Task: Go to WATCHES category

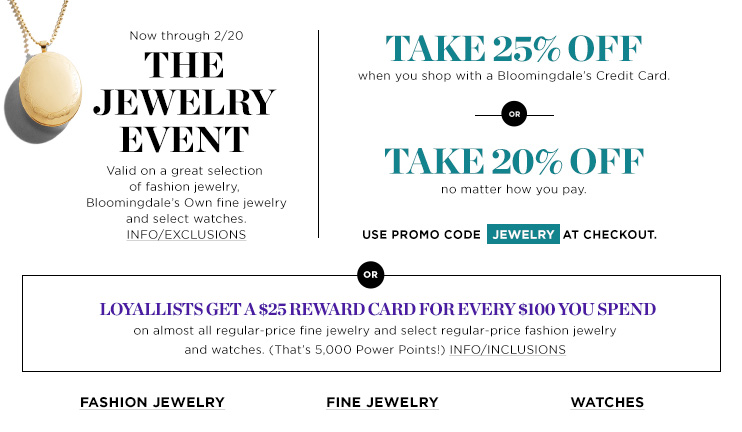Action: coord(607,402)
